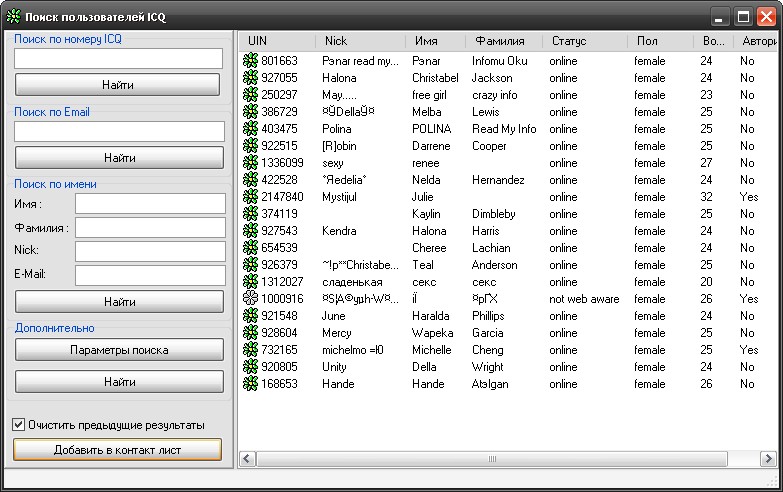Viewport: 783px width, 492px height.
Task: Open Параметры поиска search options
Action: click(x=119, y=350)
